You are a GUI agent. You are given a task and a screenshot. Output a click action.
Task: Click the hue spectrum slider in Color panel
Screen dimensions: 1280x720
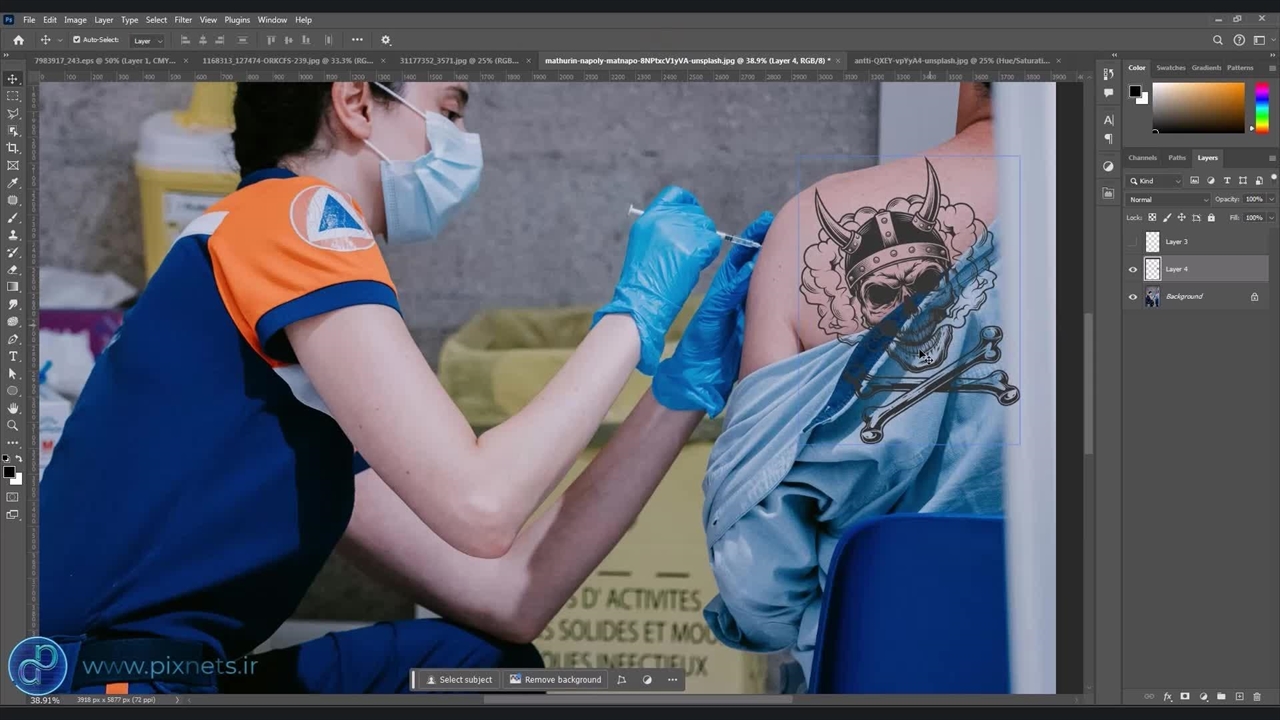click(x=1262, y=107)
